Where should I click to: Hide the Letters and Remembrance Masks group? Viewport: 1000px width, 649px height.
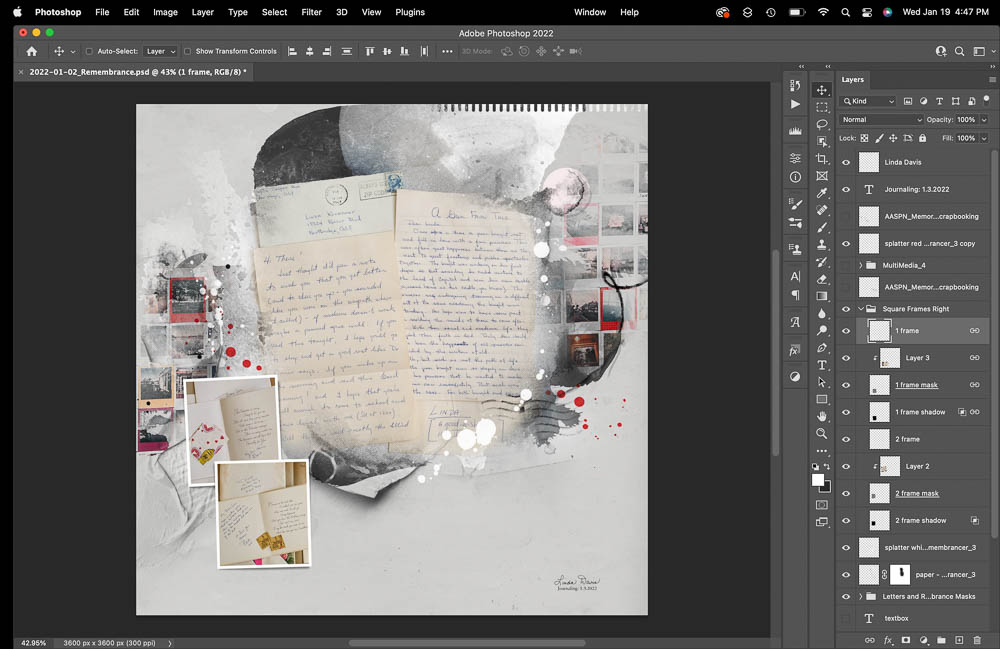point(846,597)
